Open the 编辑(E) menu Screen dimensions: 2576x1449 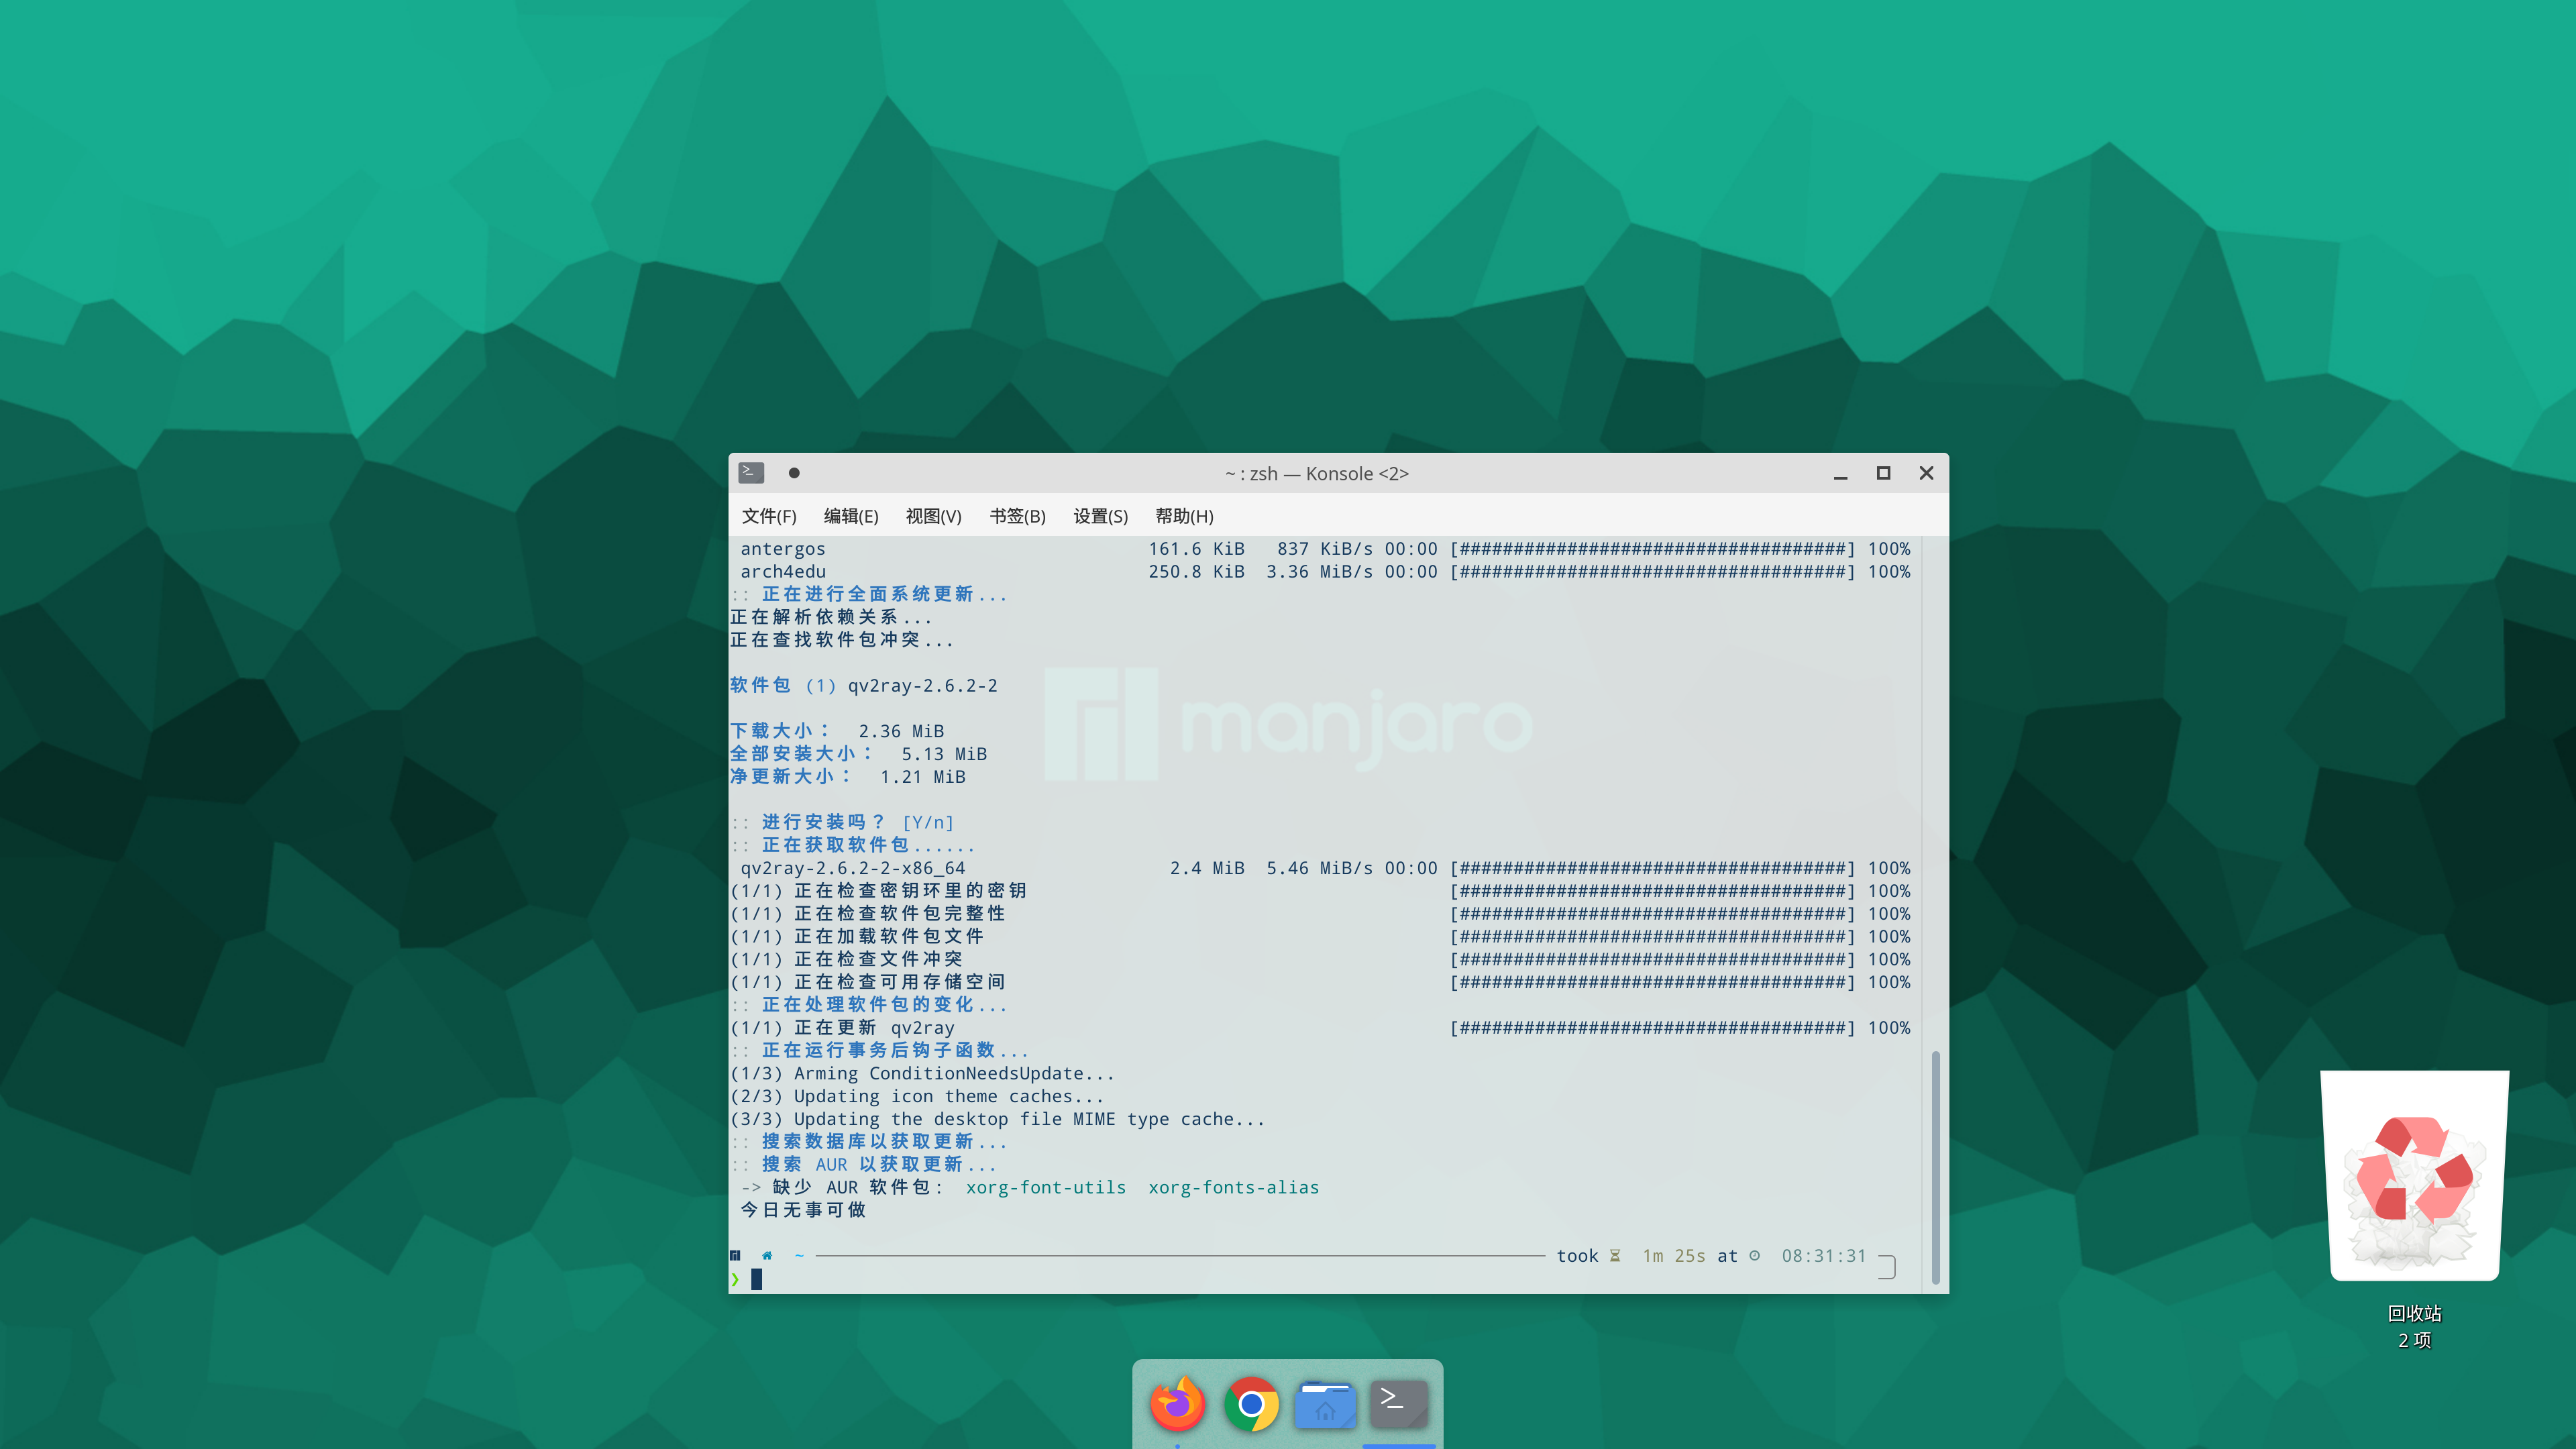(851, 516)
